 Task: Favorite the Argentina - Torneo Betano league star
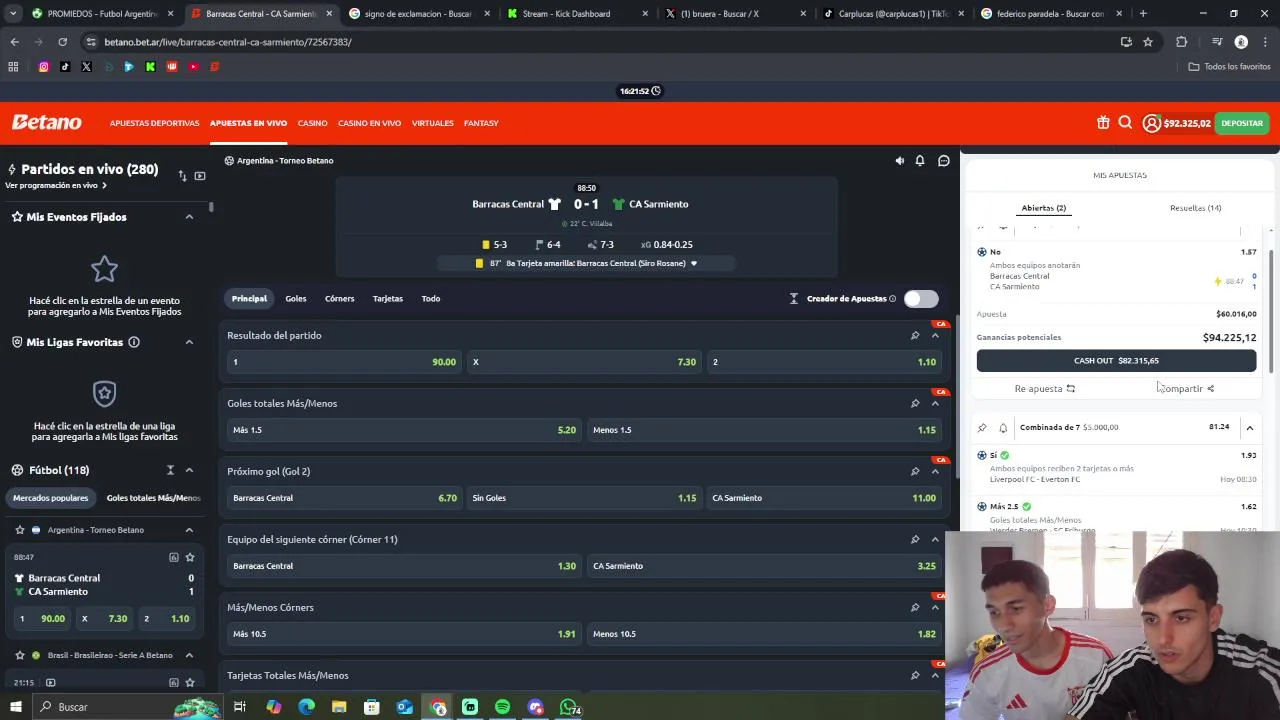19,530
